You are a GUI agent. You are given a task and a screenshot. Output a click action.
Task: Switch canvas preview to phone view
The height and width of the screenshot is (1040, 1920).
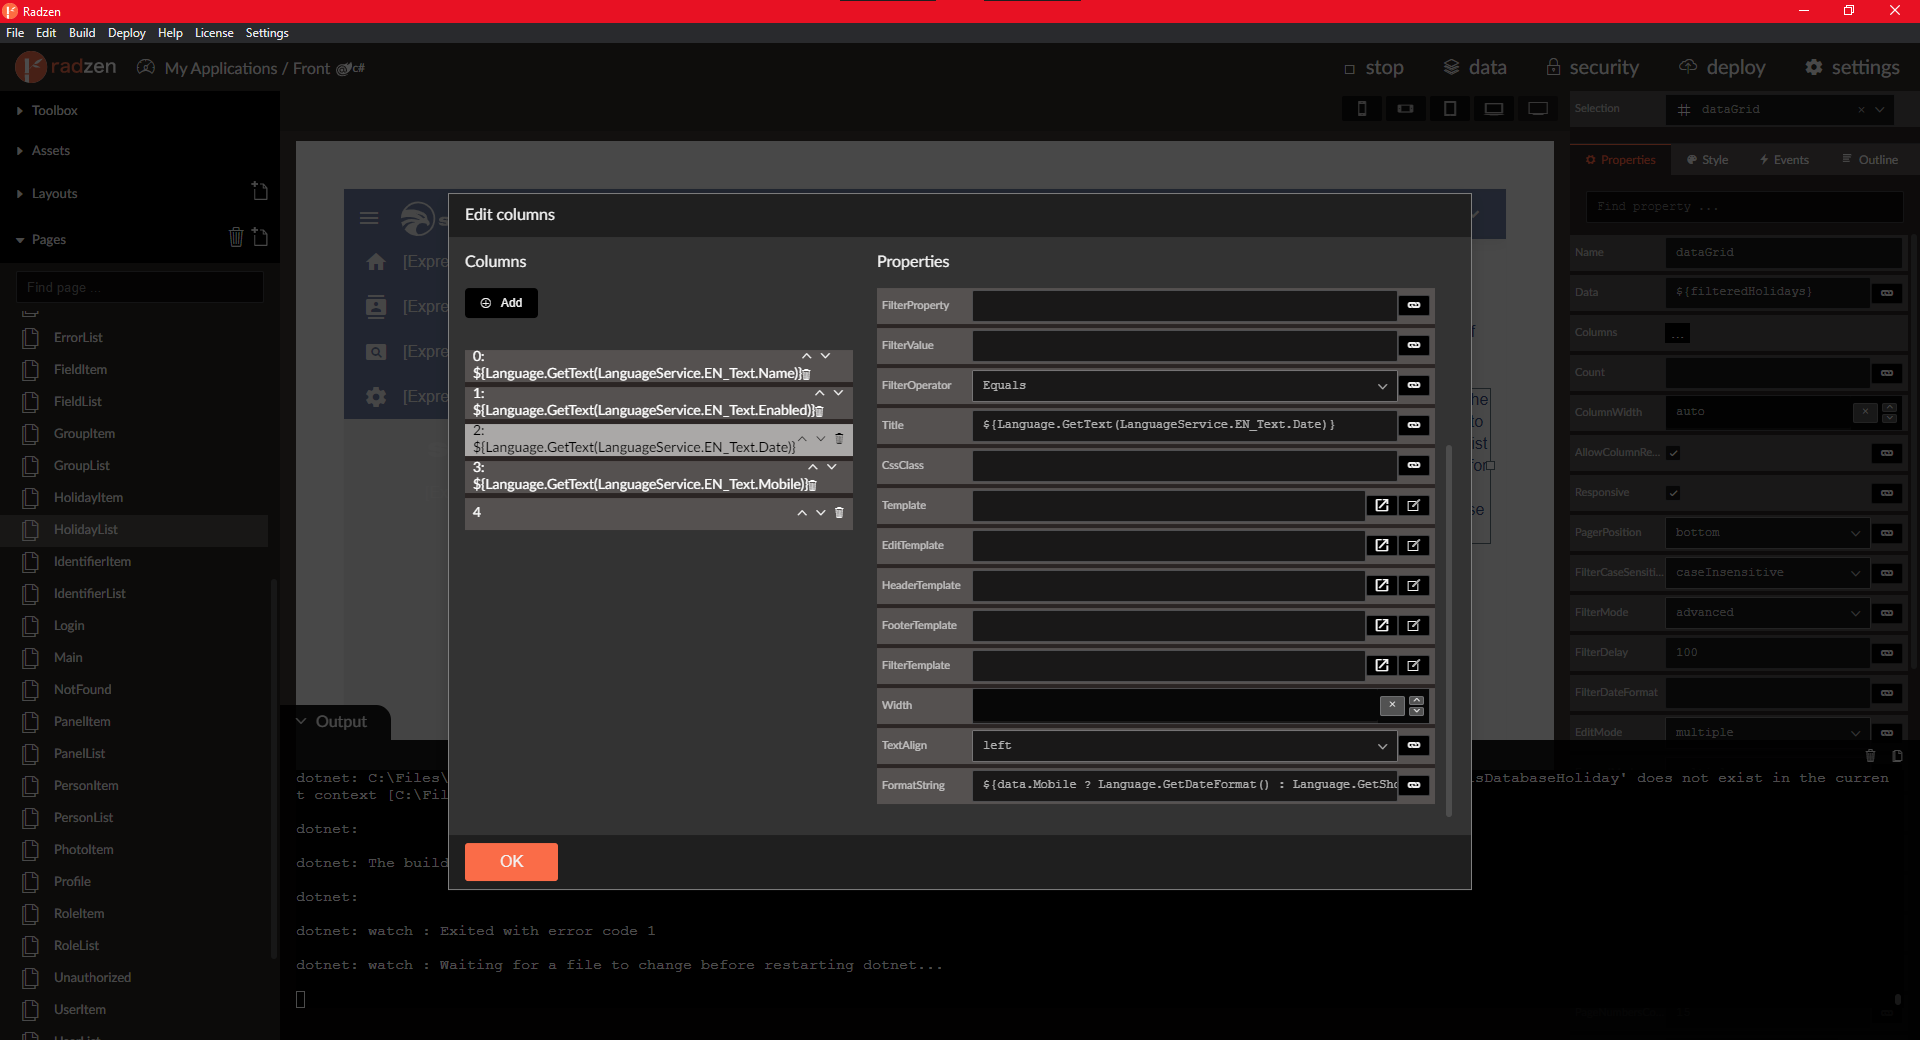[1361, 108]
